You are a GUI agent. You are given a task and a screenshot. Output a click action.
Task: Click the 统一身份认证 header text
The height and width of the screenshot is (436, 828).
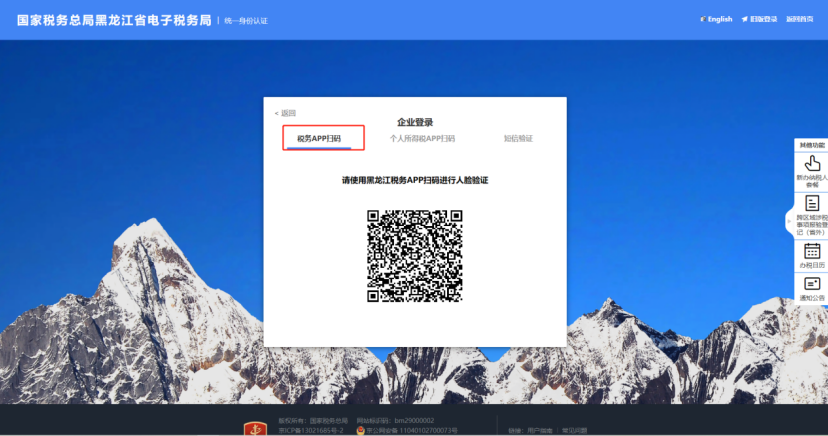coord(246,21)
